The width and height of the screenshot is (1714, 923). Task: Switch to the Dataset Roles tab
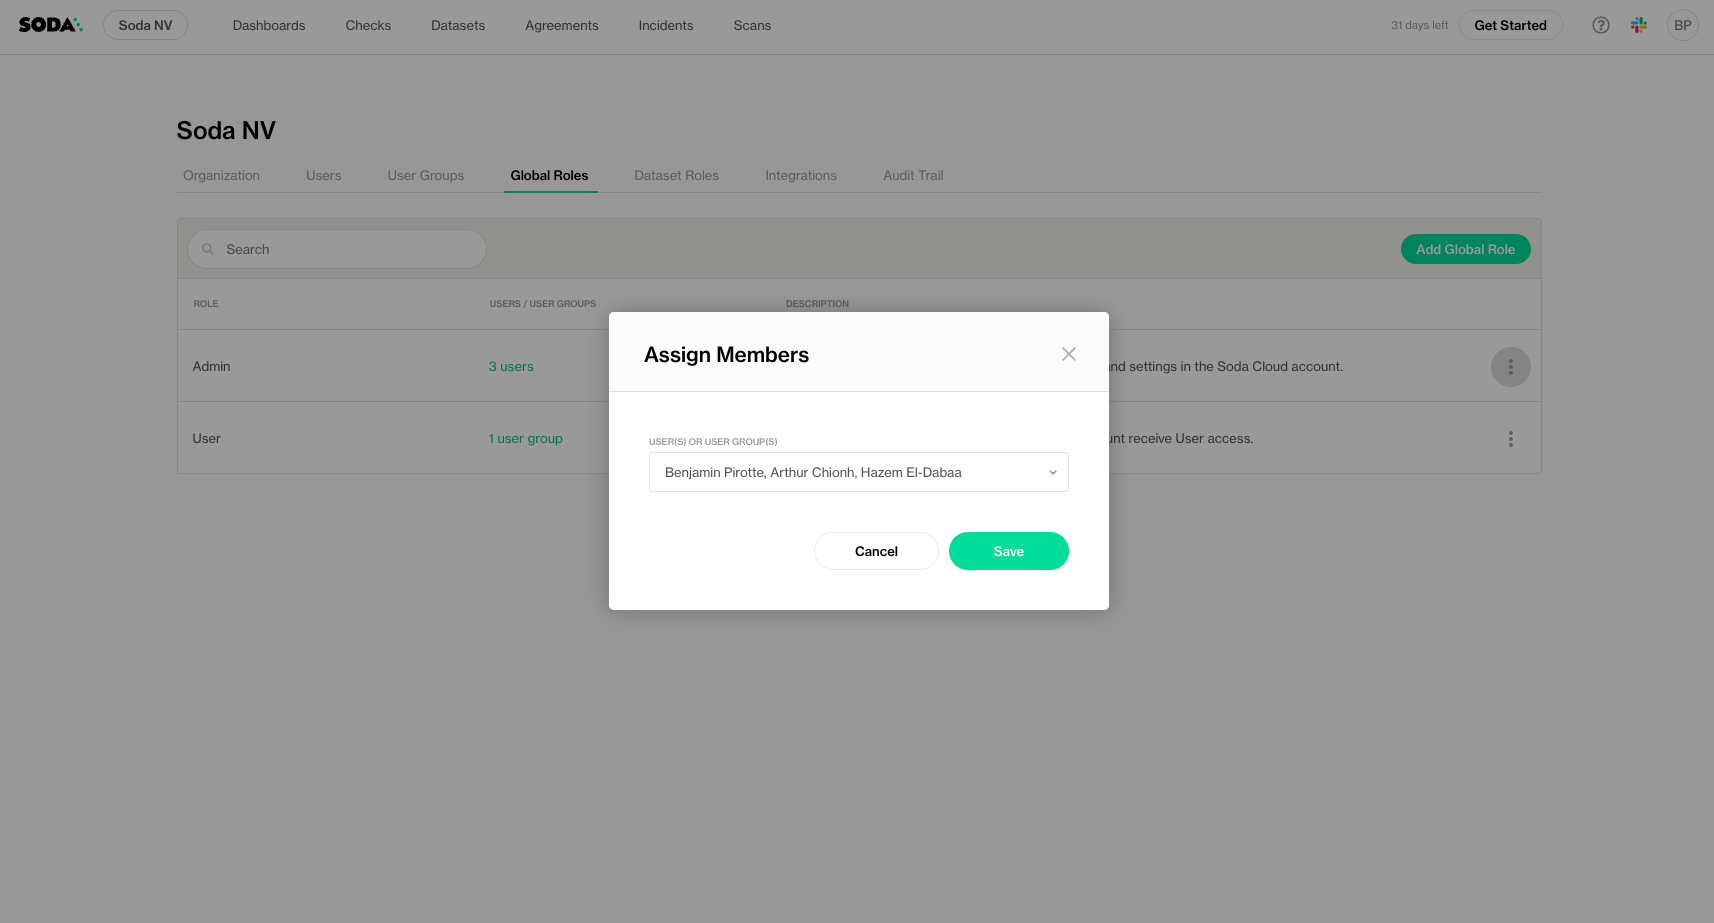click(x=676, y=175)
